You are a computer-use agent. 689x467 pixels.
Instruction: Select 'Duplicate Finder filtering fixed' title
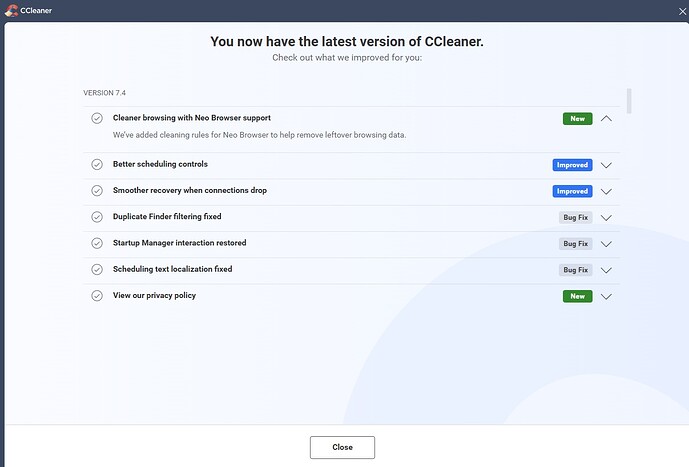point(167,216)
